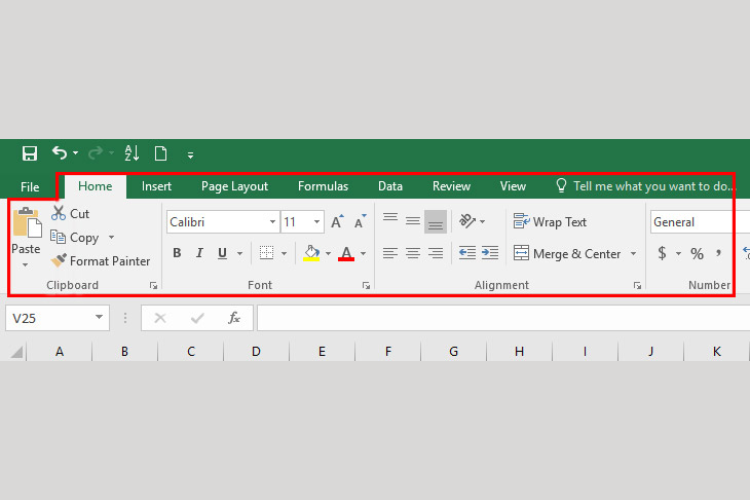The width and height of the screenshot is (750, 500).
Task: Apply the yellow fill color
Action: (x=311, y=253)
